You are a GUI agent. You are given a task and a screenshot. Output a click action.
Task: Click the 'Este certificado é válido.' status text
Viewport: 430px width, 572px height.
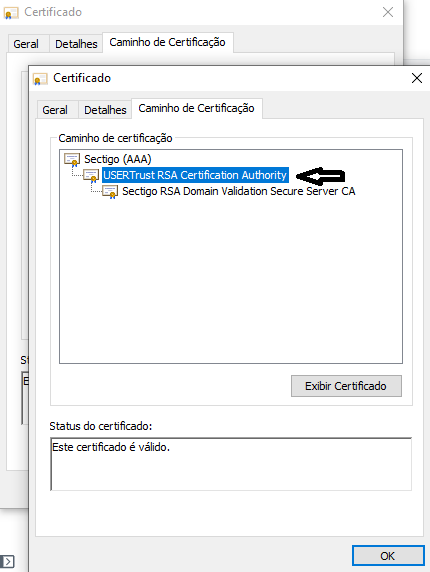point(111,447)
